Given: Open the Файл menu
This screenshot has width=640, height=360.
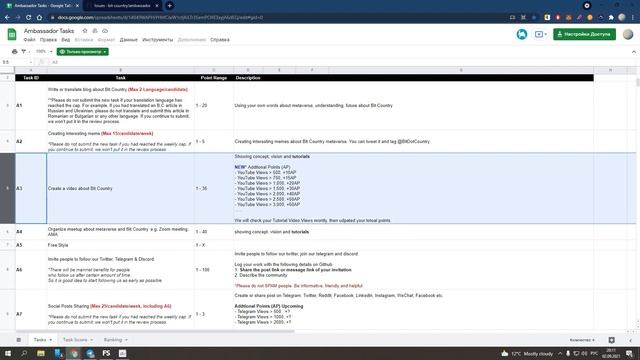Looking at the screenshot, I should click(29, 40).
